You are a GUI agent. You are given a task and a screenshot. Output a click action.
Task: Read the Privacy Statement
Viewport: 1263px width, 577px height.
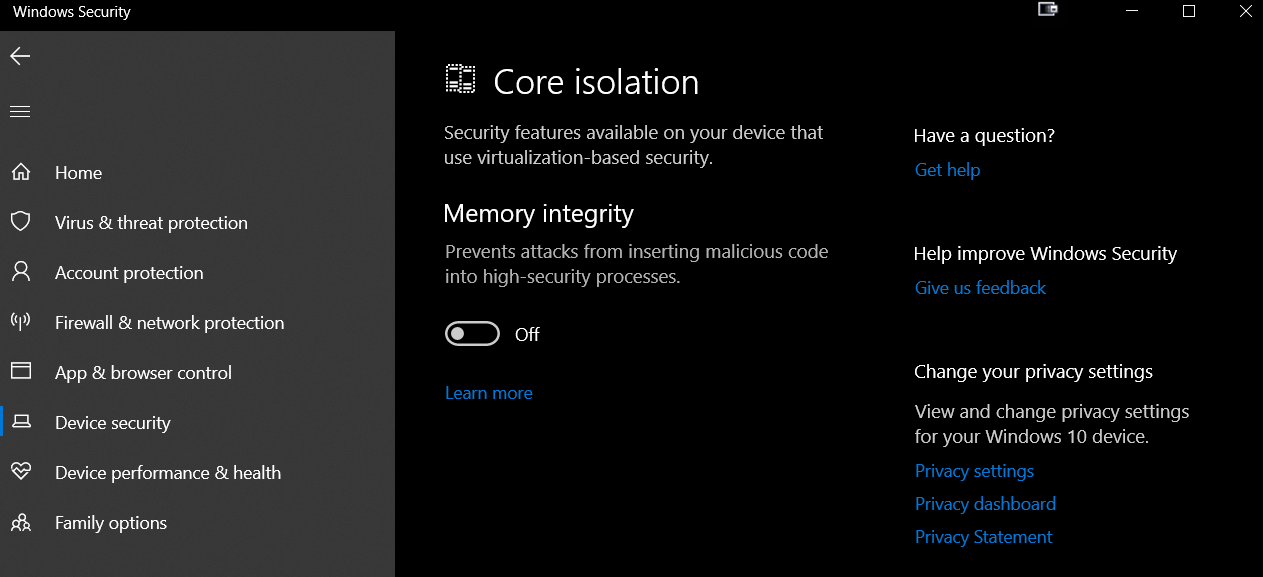982,536
